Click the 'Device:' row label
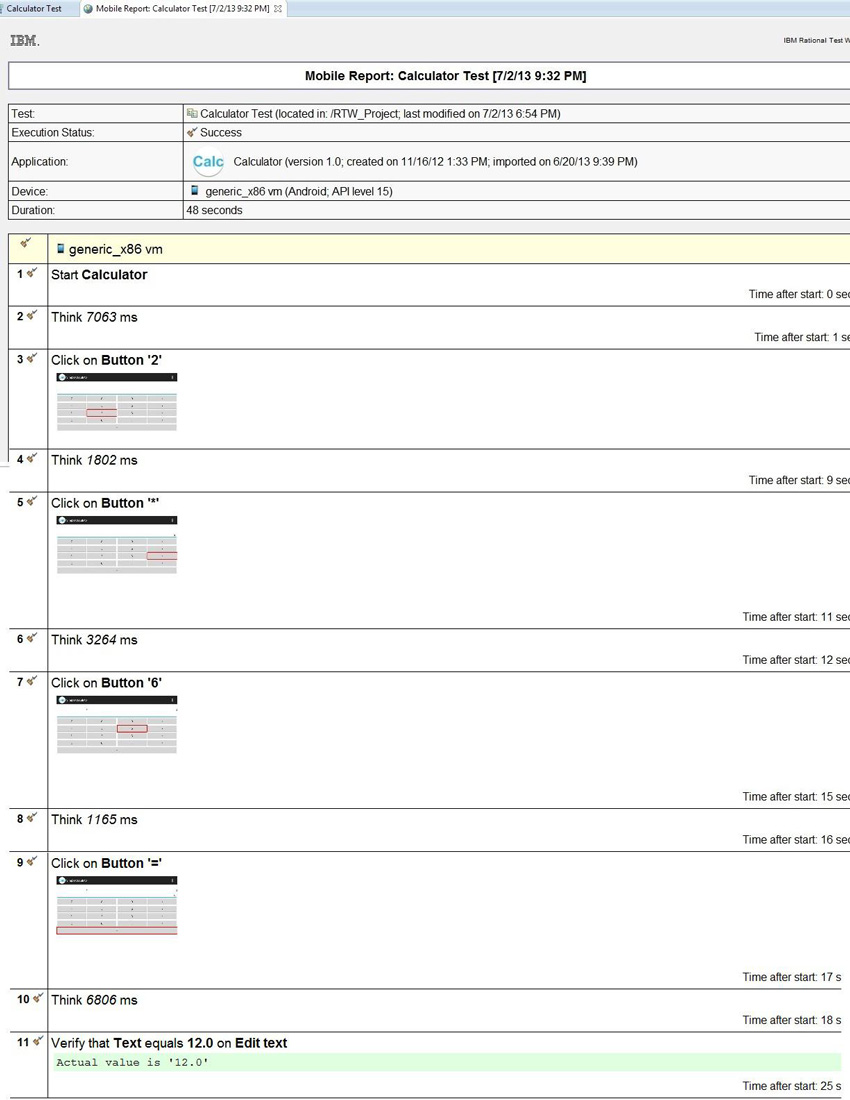 (29, 192)
